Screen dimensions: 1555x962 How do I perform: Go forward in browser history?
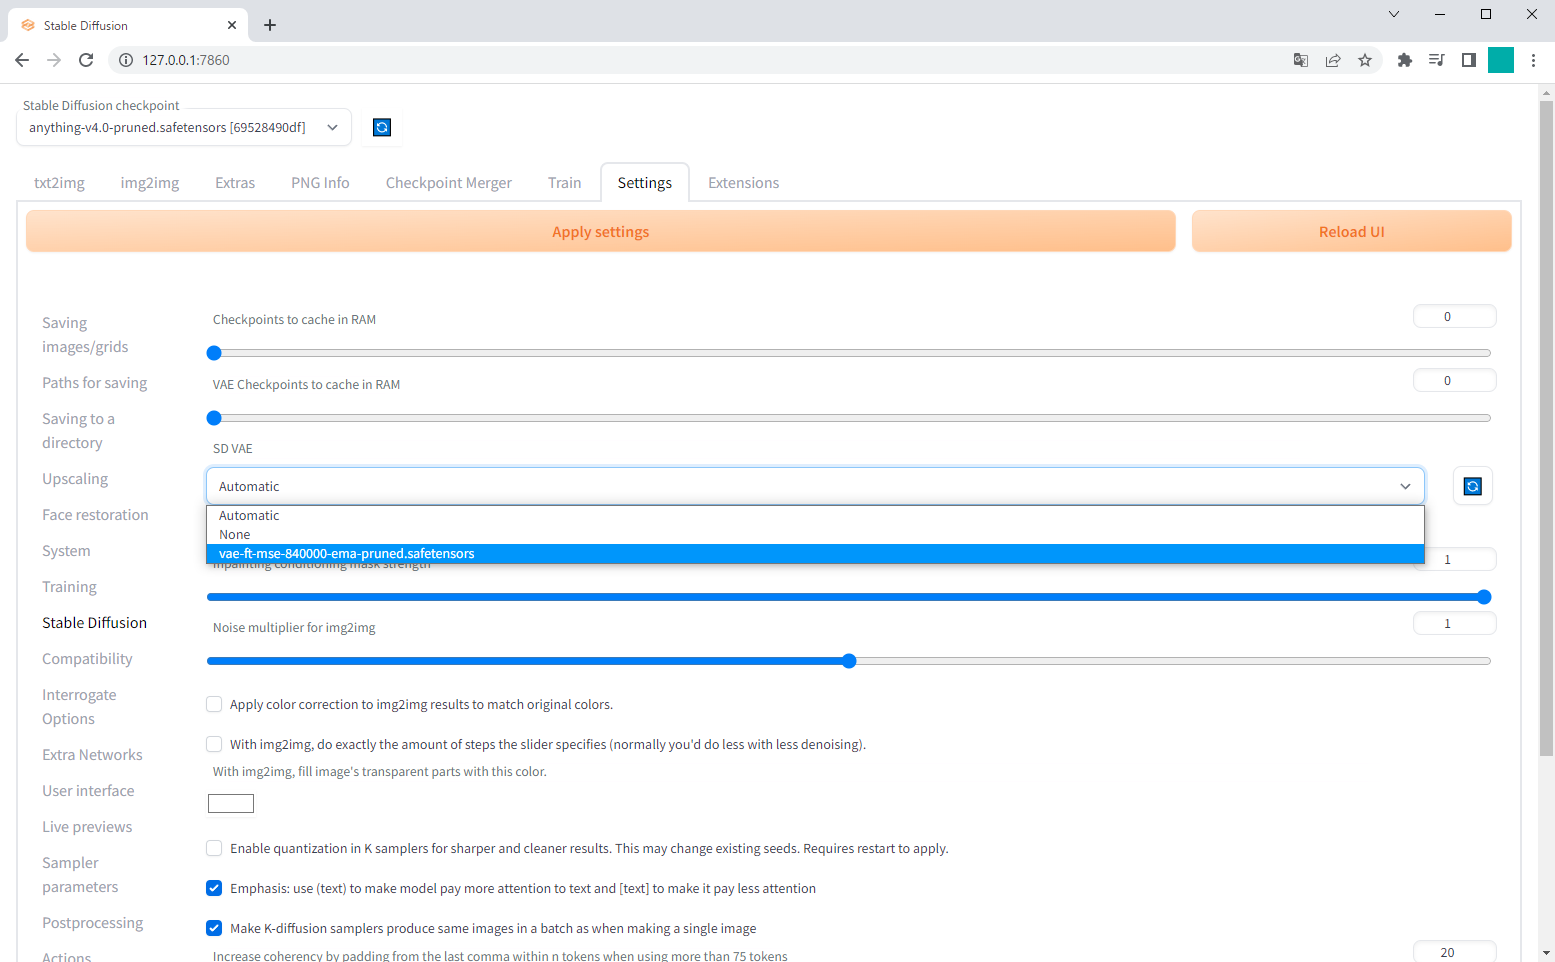coord(54,60)
